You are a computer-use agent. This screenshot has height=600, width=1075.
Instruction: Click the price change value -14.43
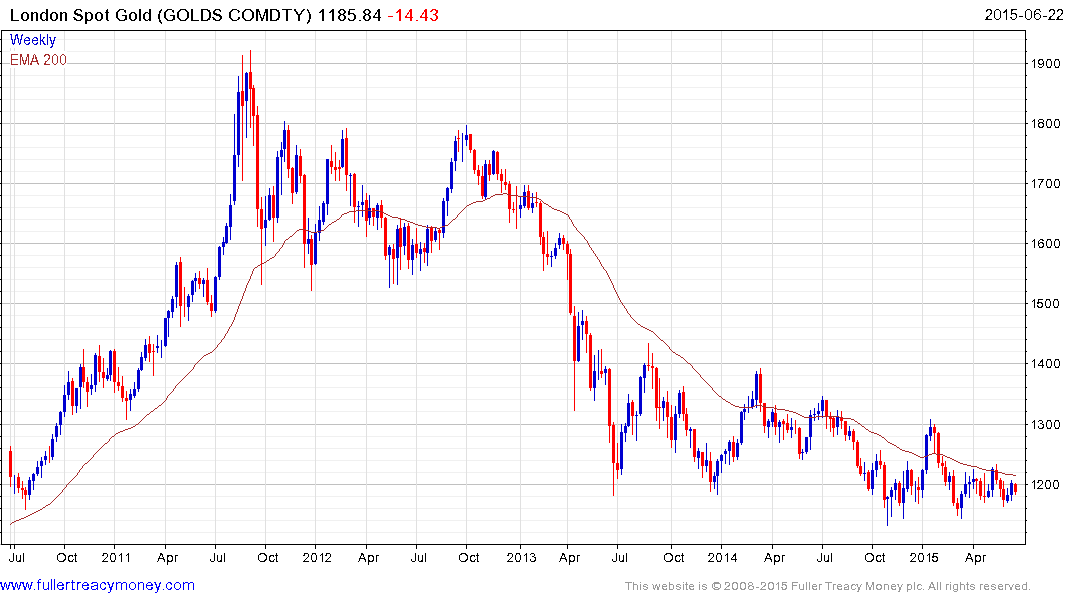tap(413, 15)
